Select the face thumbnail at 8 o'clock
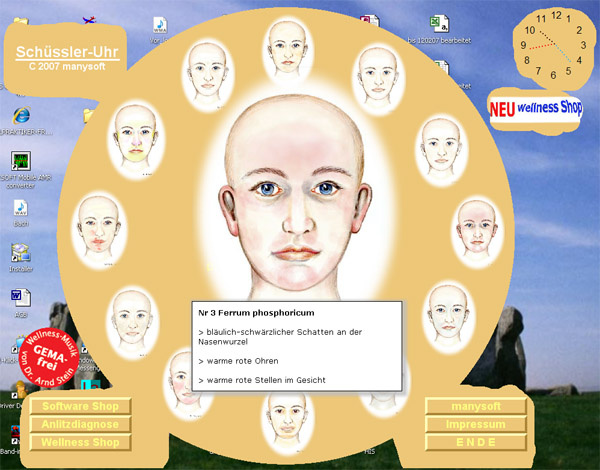The width and height of the screenshot is (600, 470). (x=132, y=322)
